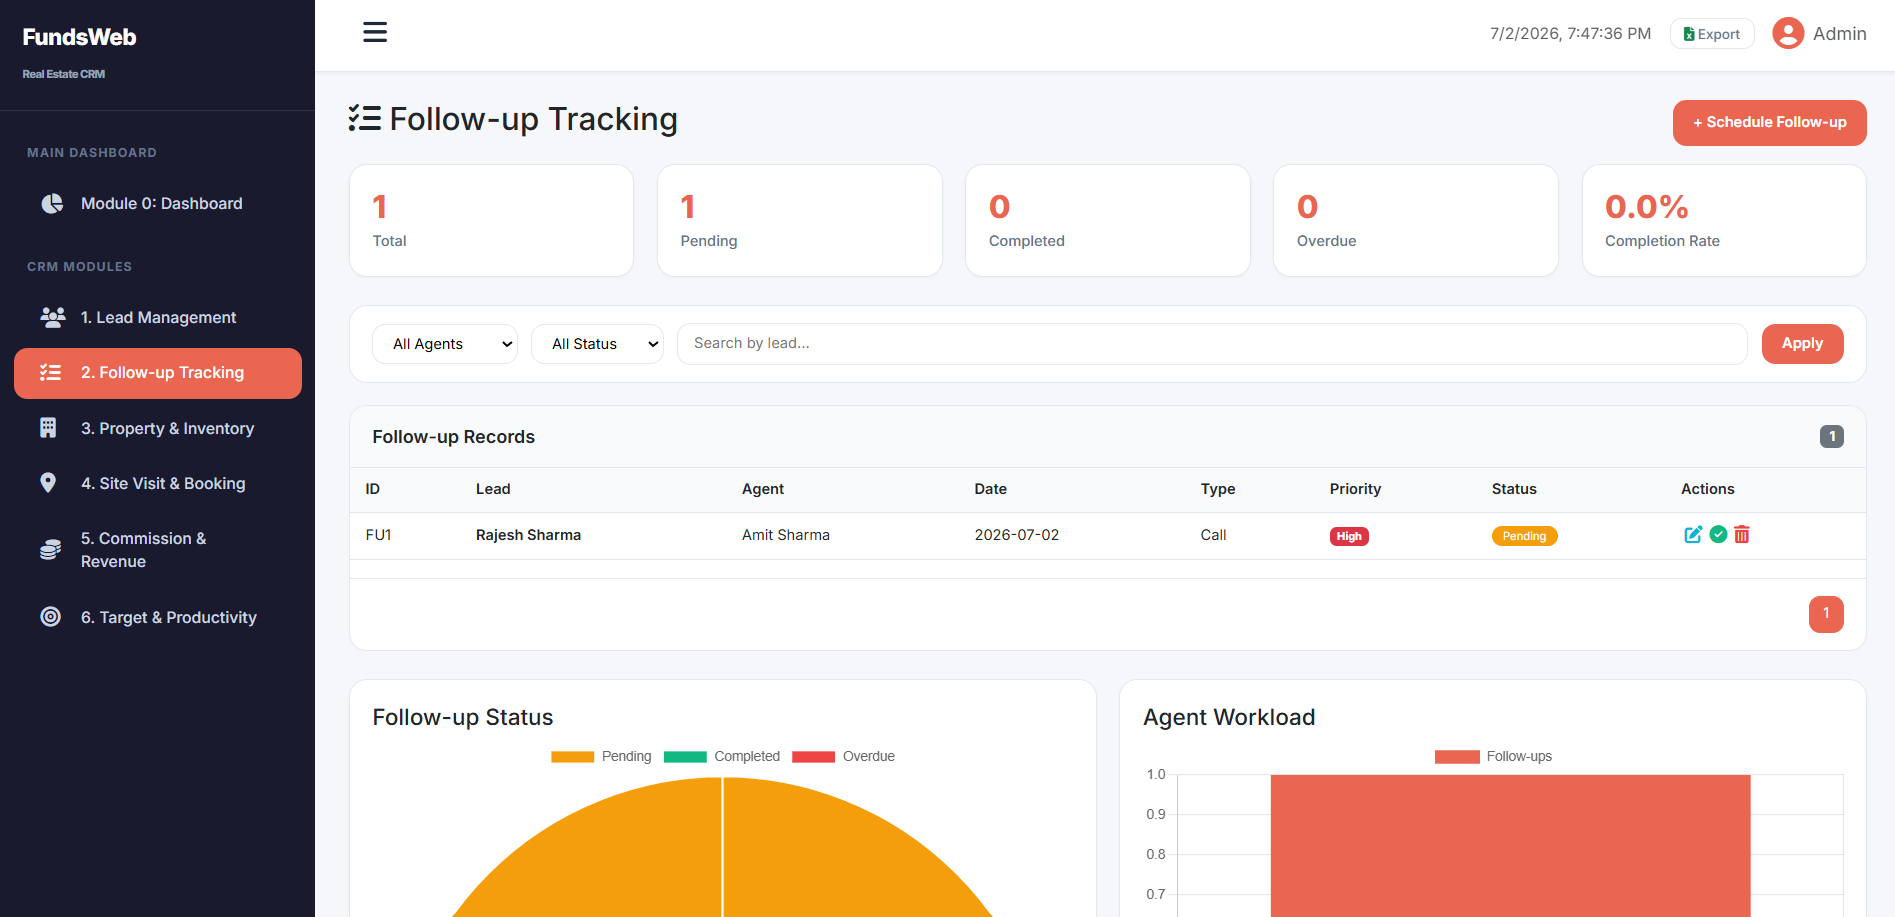Toggle Follow-ups legend swatch in workload chart
The image size is (1895, 917).
(x=1457, y=757)
